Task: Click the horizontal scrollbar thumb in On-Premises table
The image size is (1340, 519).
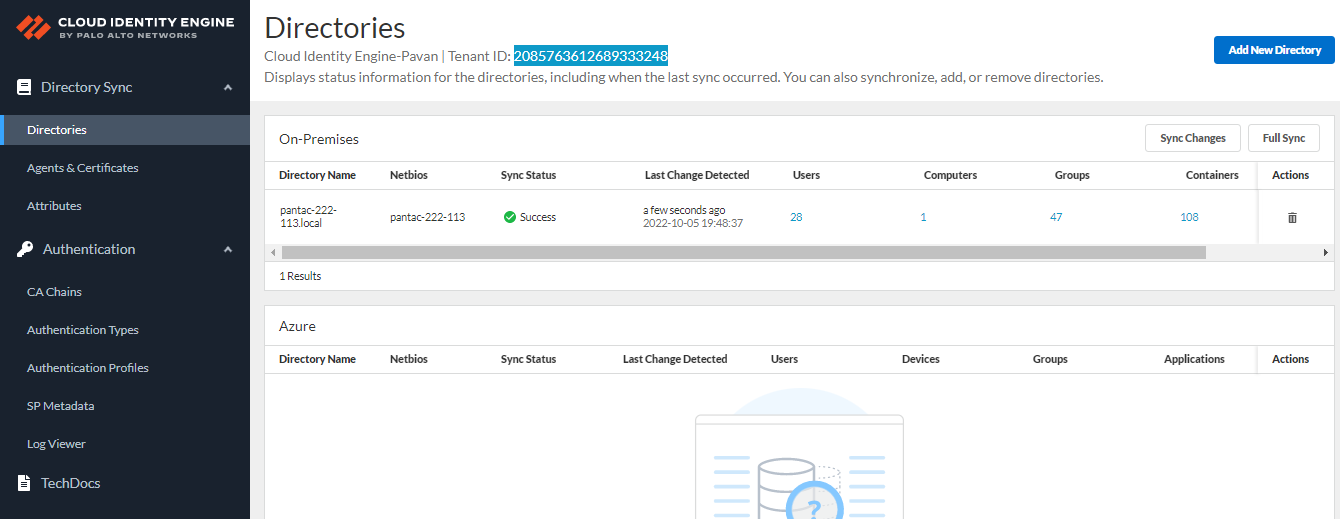Action: click(743, 253)
